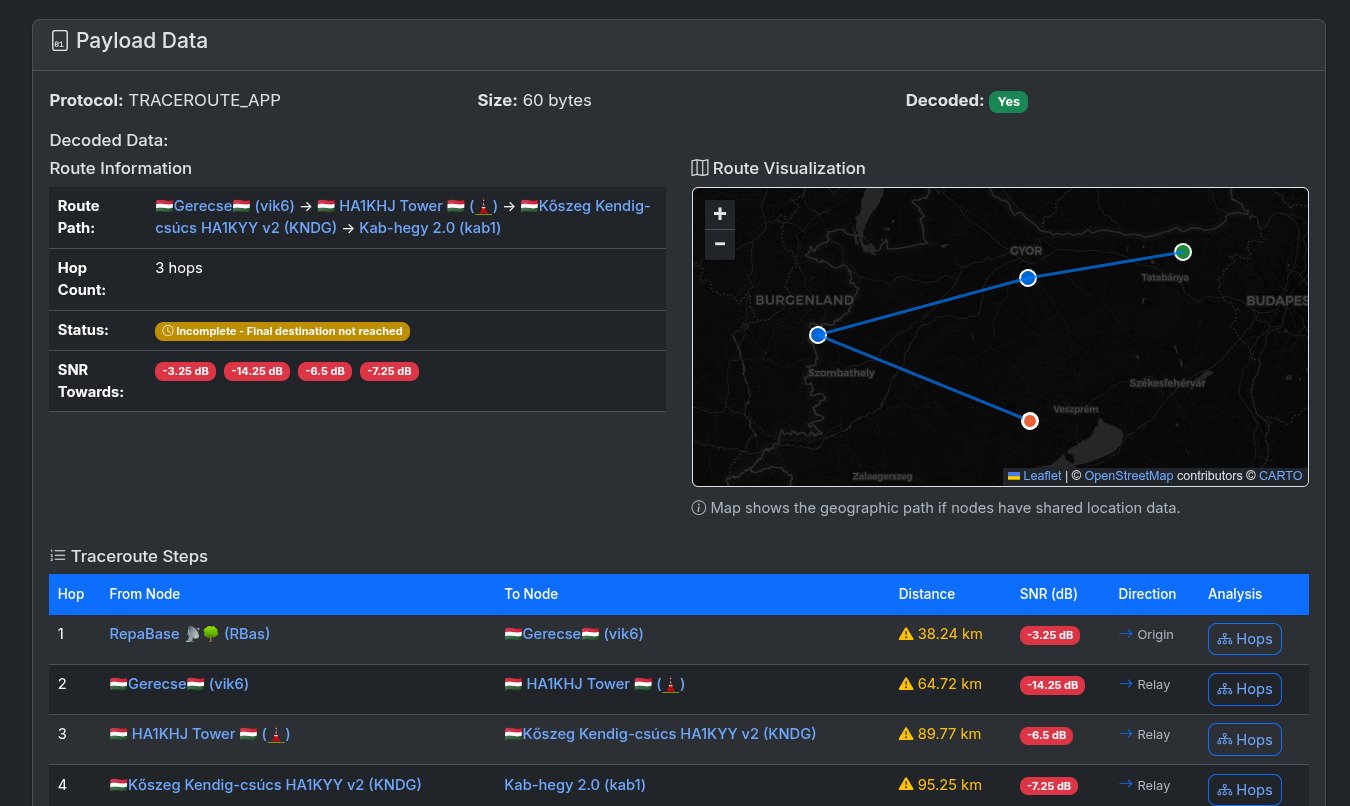Select the green origin marker on map
The width and height of the screenshot is (1350, 806).
point(1183,252)
